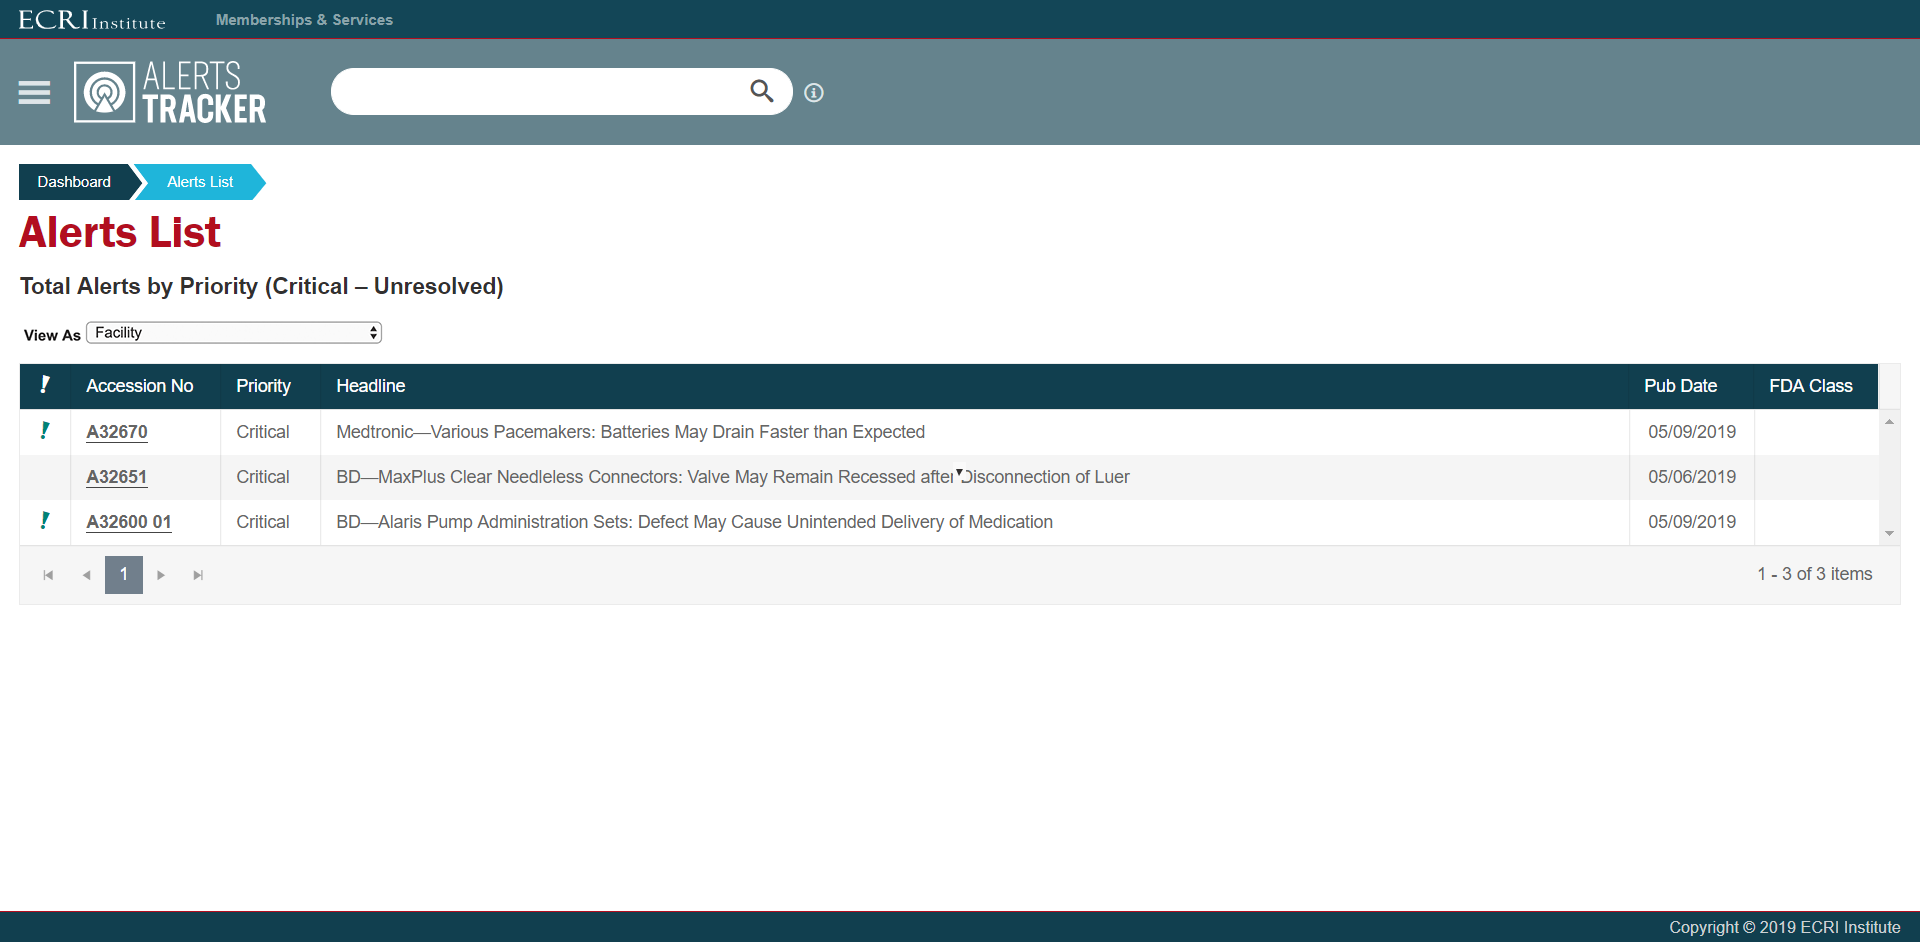The image size is (1920, 942).
Task: Click exclamation flag on alert A32670
Action: tap(45, 431)
